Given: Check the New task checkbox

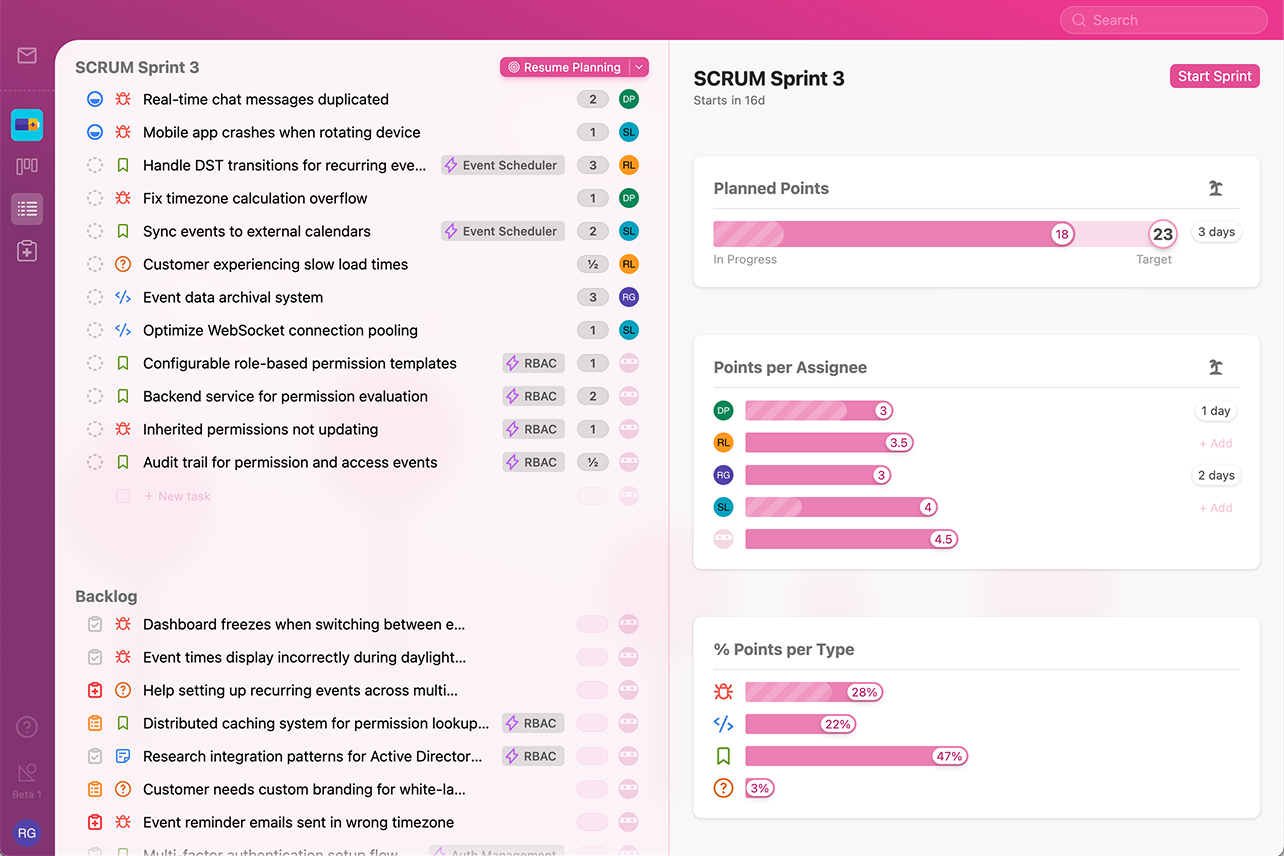Looking at the screenshot, I should point(123,496).
